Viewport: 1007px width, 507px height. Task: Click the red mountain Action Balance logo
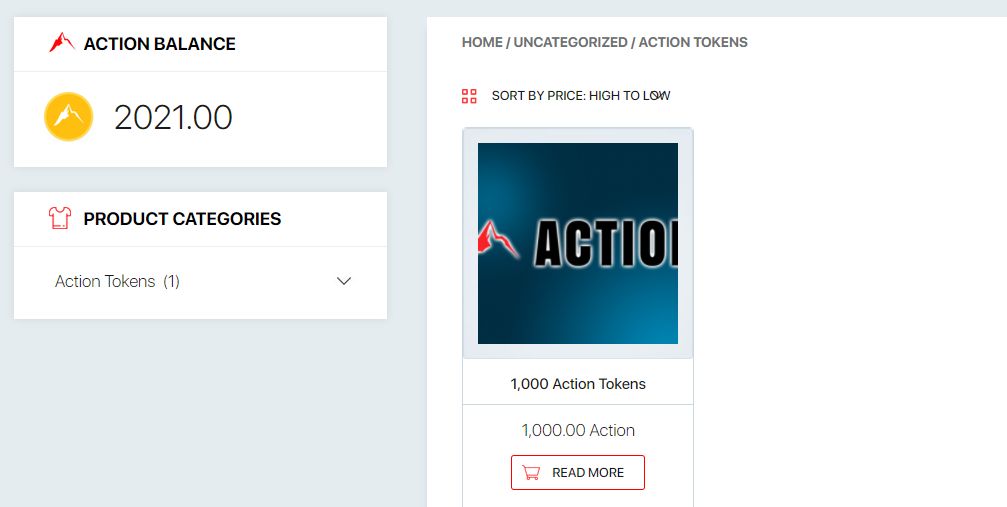coord(62,43)
